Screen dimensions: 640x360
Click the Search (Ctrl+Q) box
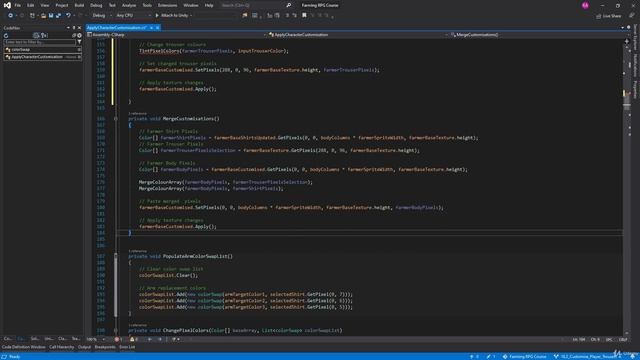256,5
